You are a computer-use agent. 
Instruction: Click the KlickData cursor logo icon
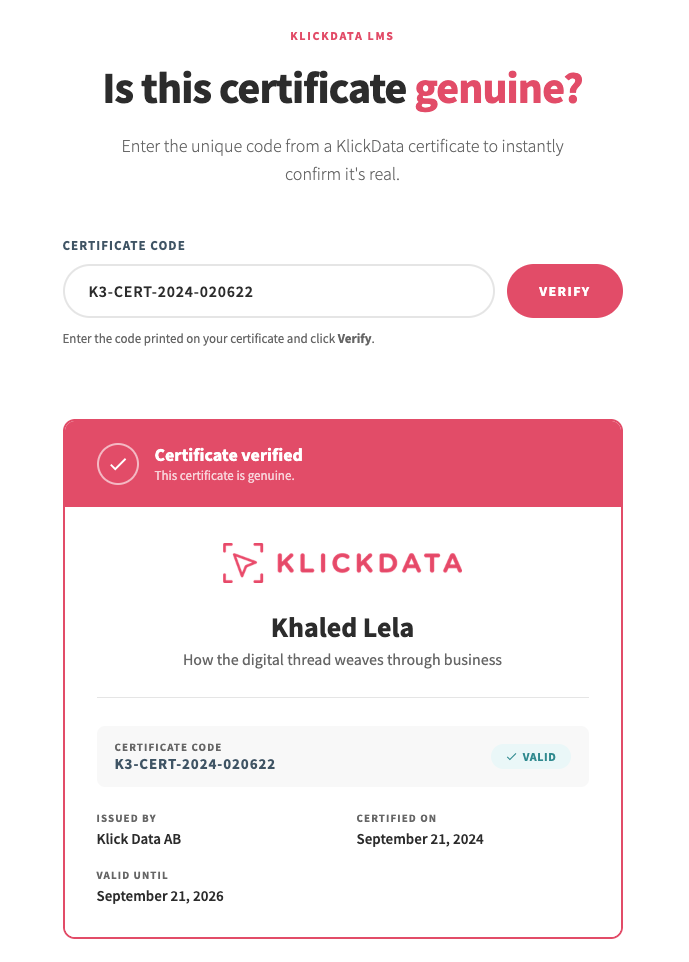tap(243, 563)
